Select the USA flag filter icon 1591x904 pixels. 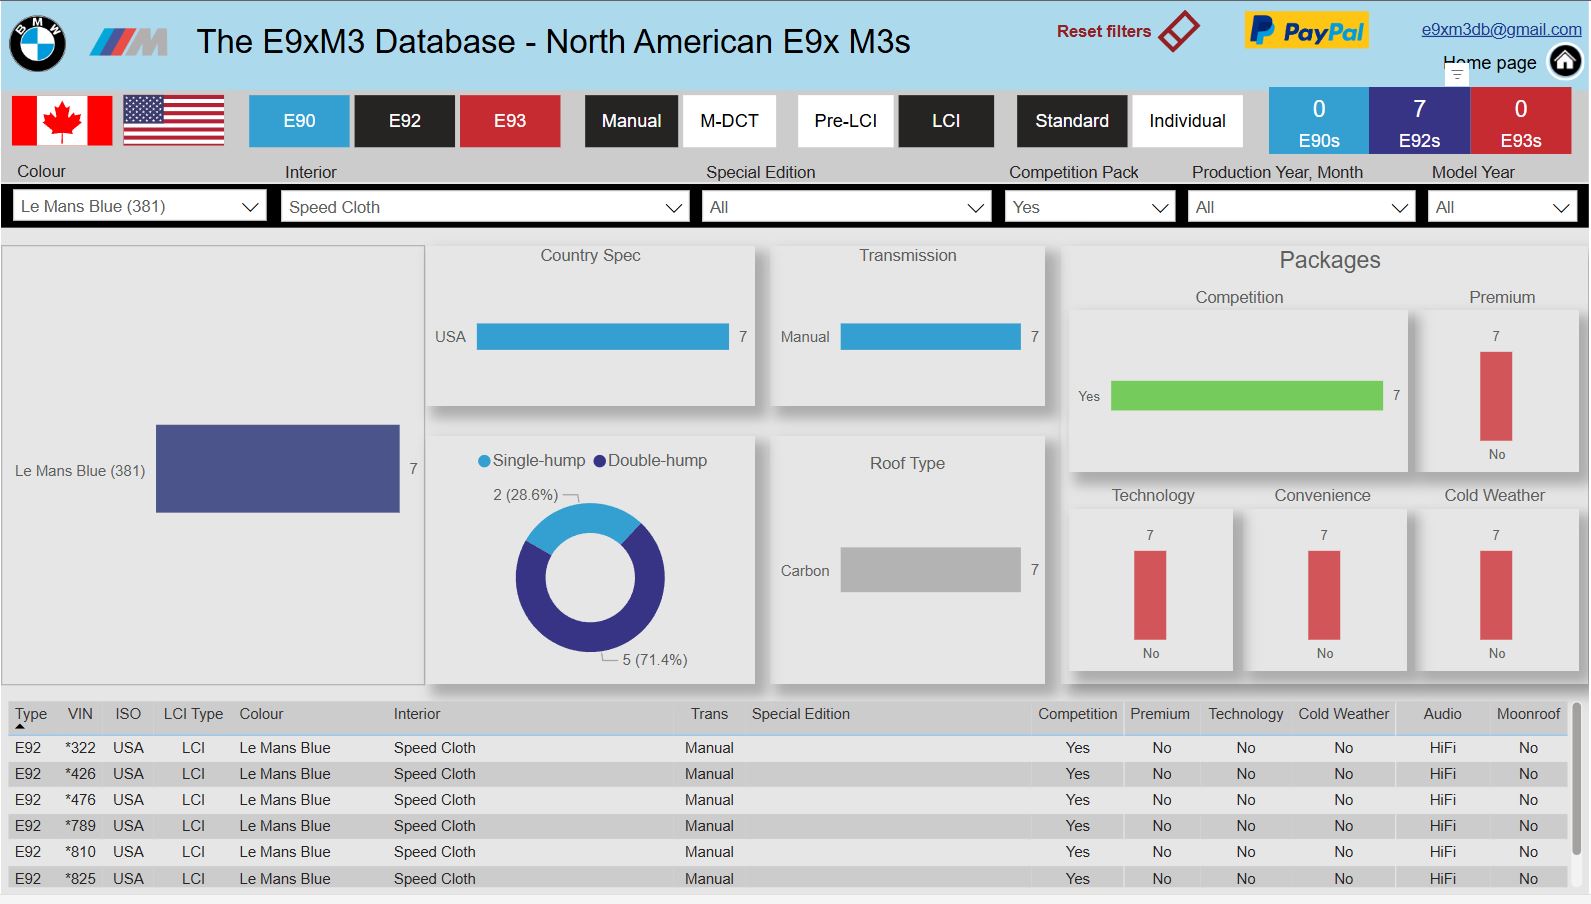click(x=174, y=121)
